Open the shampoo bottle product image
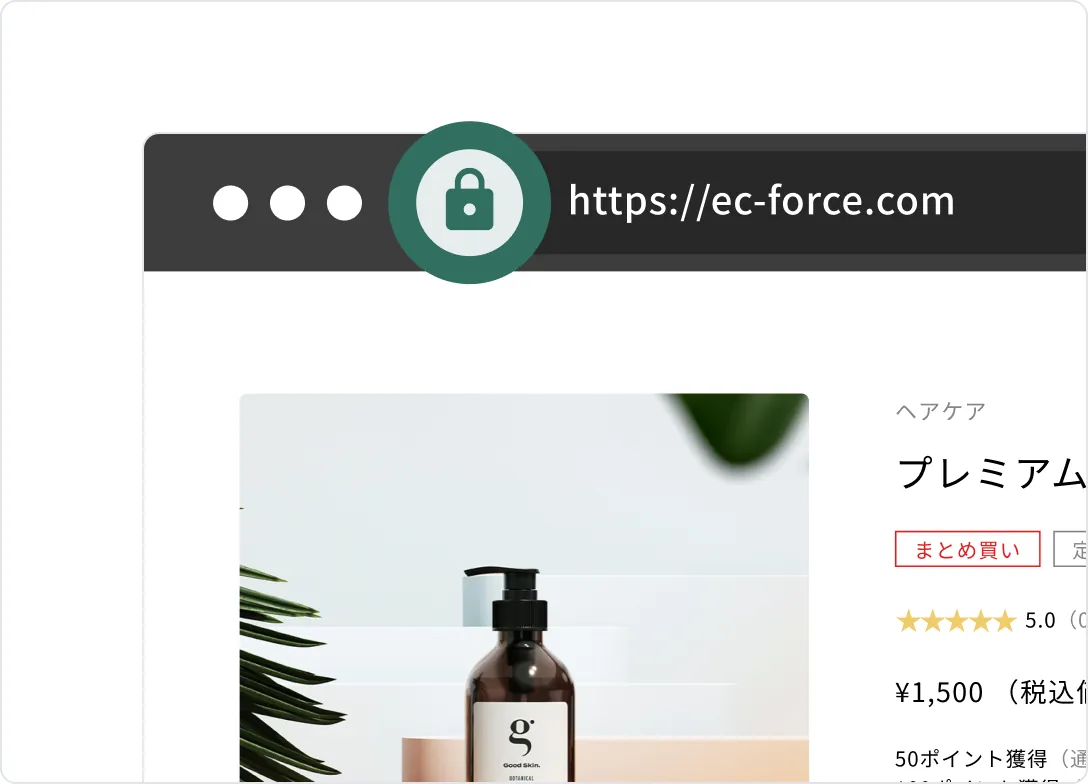 (524, 588)
